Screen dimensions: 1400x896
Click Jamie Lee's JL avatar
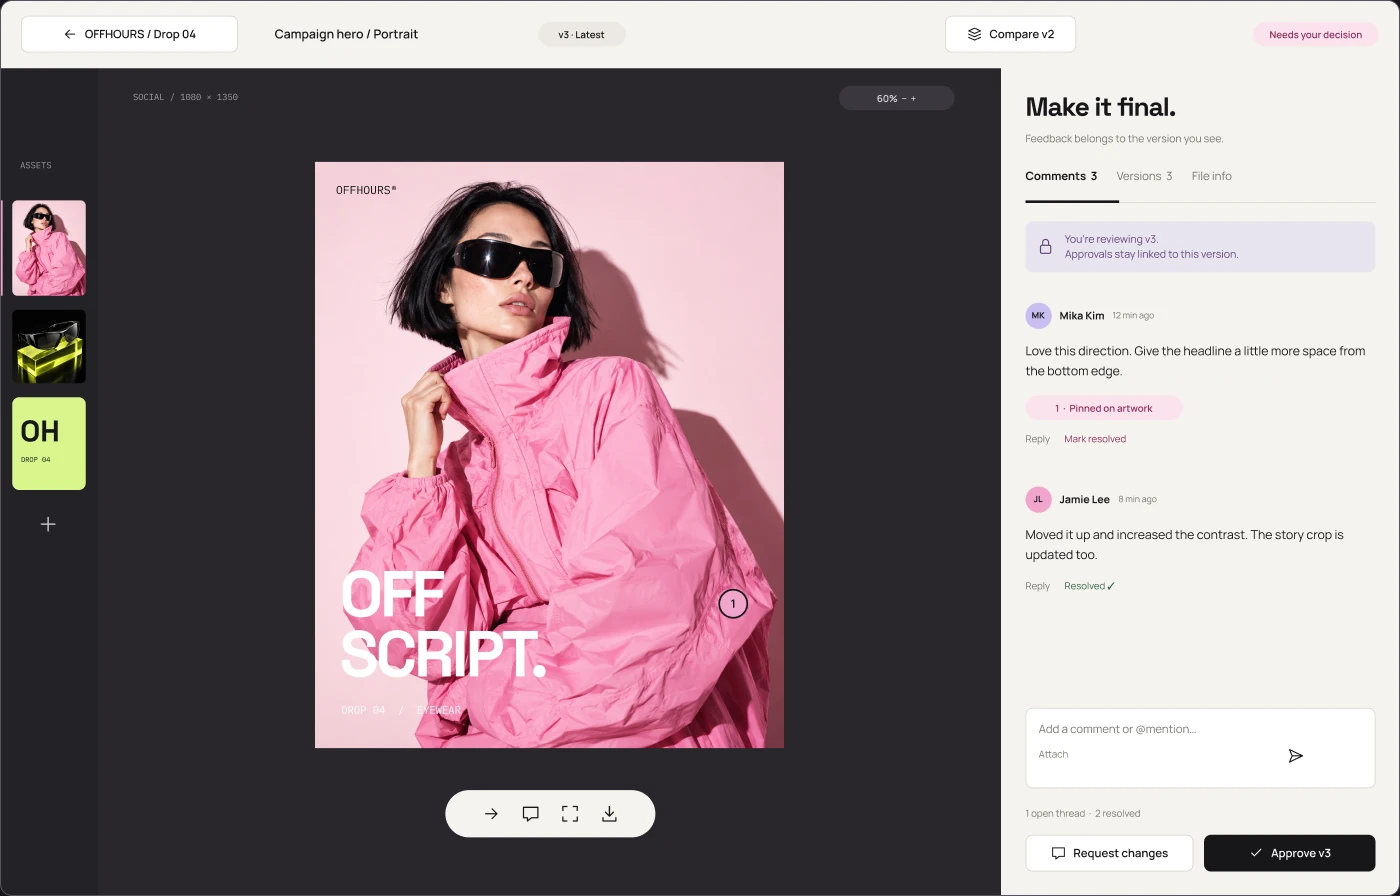(1038, 499)
